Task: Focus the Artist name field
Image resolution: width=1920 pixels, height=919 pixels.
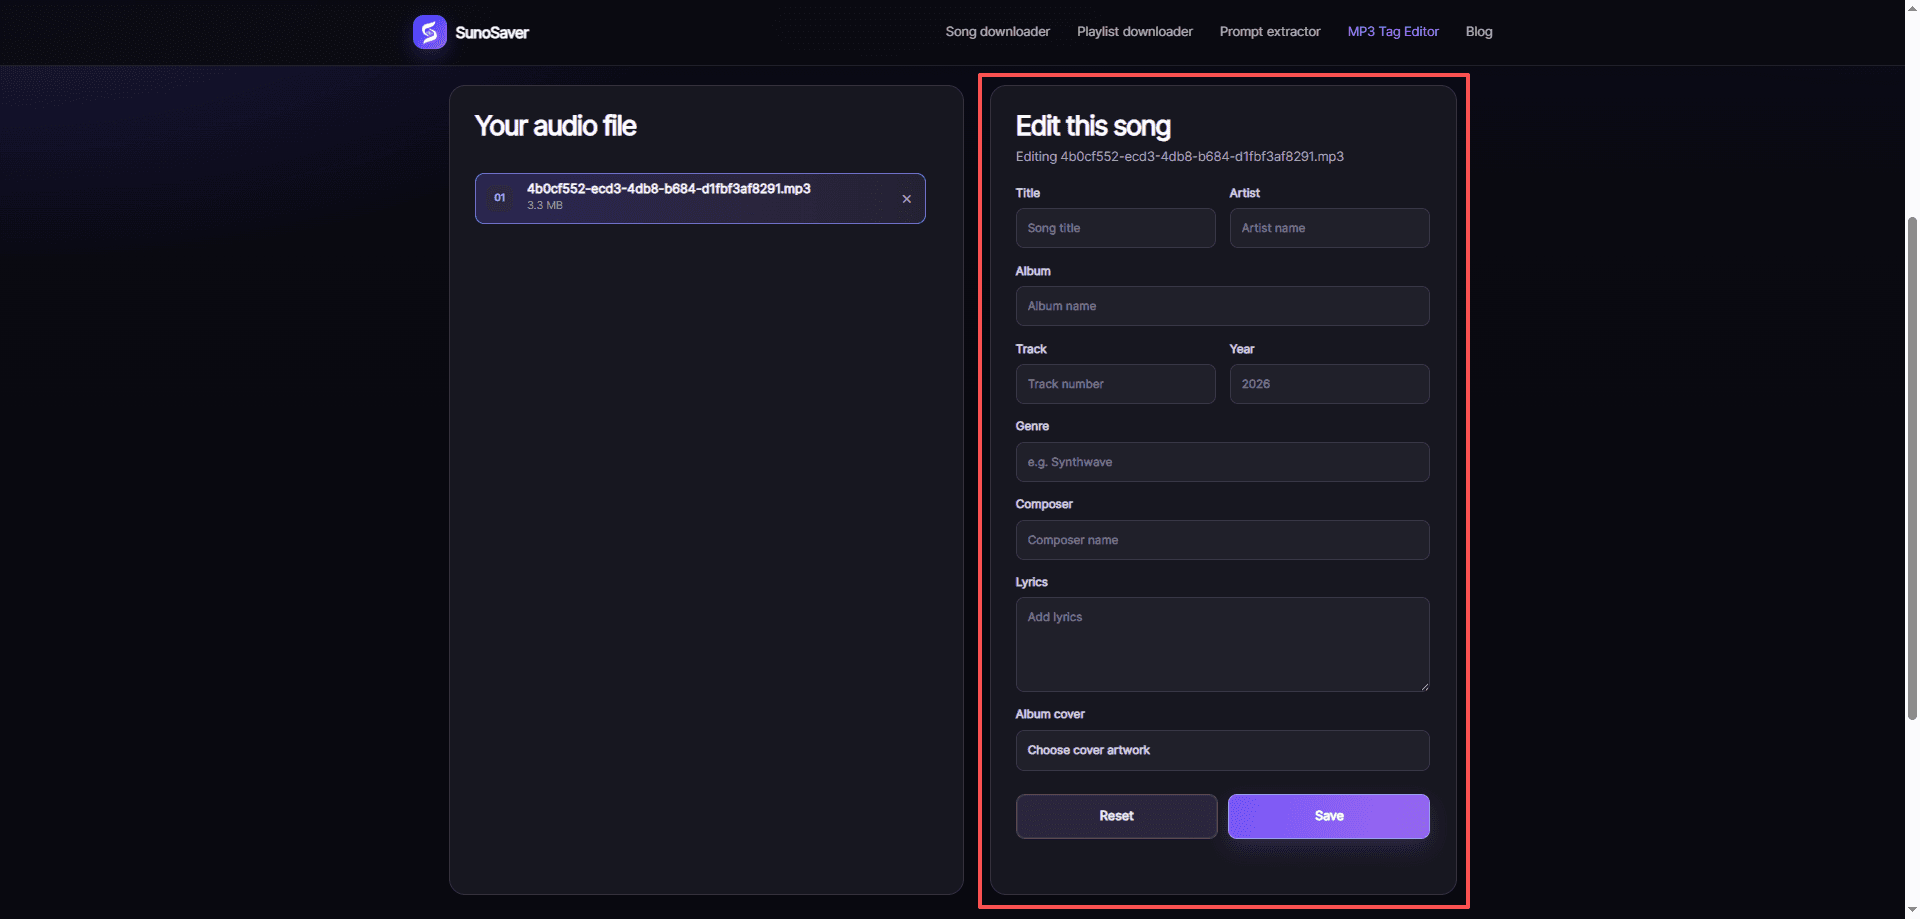Action: pyautogui.click(x=1329, y=228)
